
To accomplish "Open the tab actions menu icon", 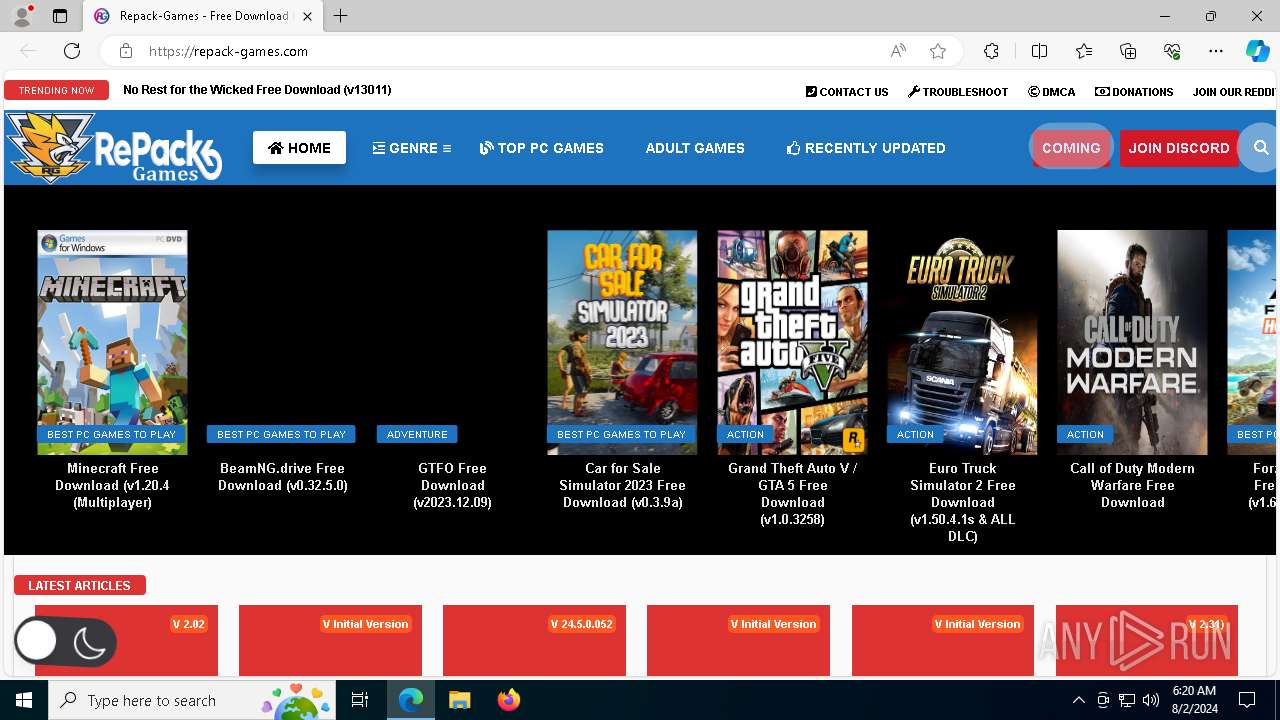I will click(x=60, y=16).
